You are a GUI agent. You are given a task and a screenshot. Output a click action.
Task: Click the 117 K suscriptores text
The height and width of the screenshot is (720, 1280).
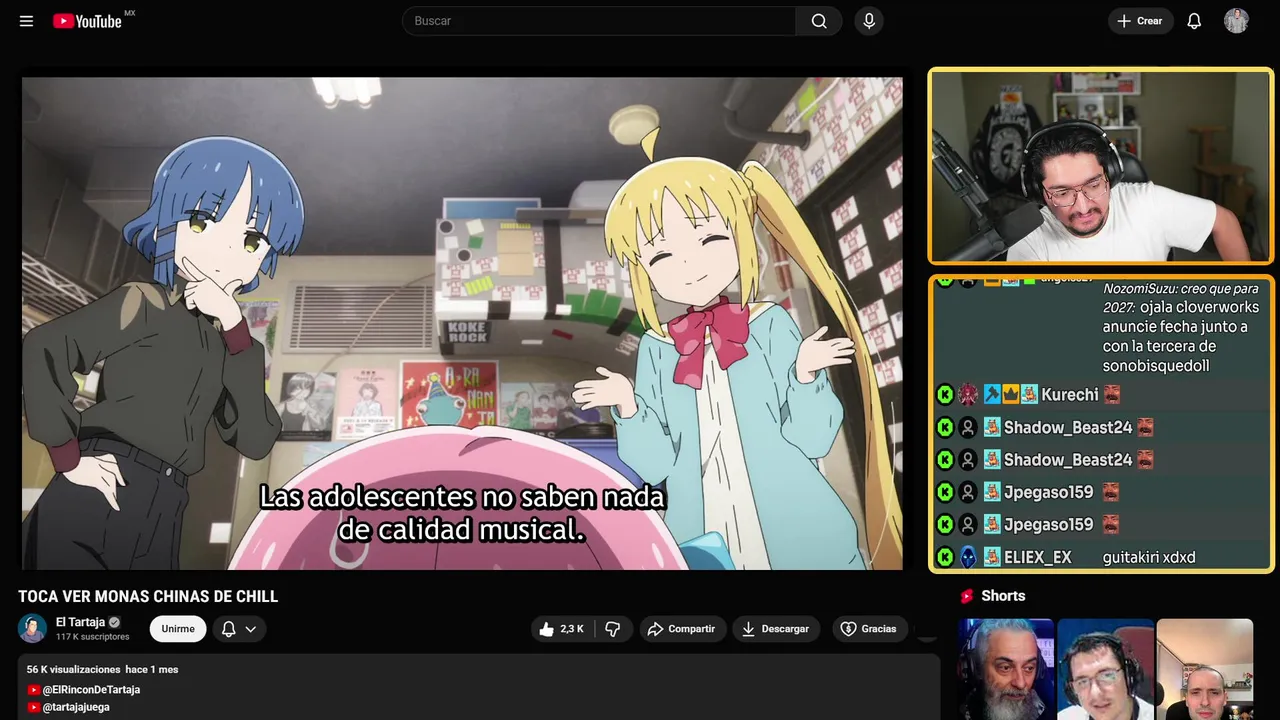click(x=93, y=637)
